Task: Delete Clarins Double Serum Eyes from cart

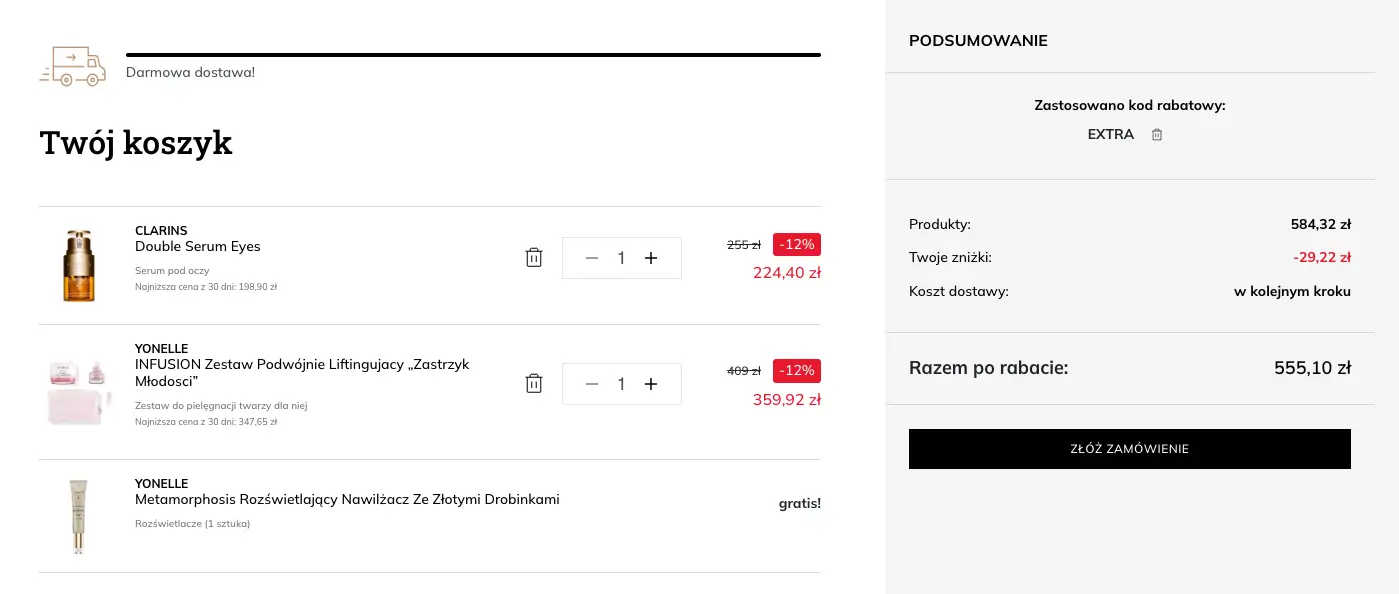Action: coord(534,258)
